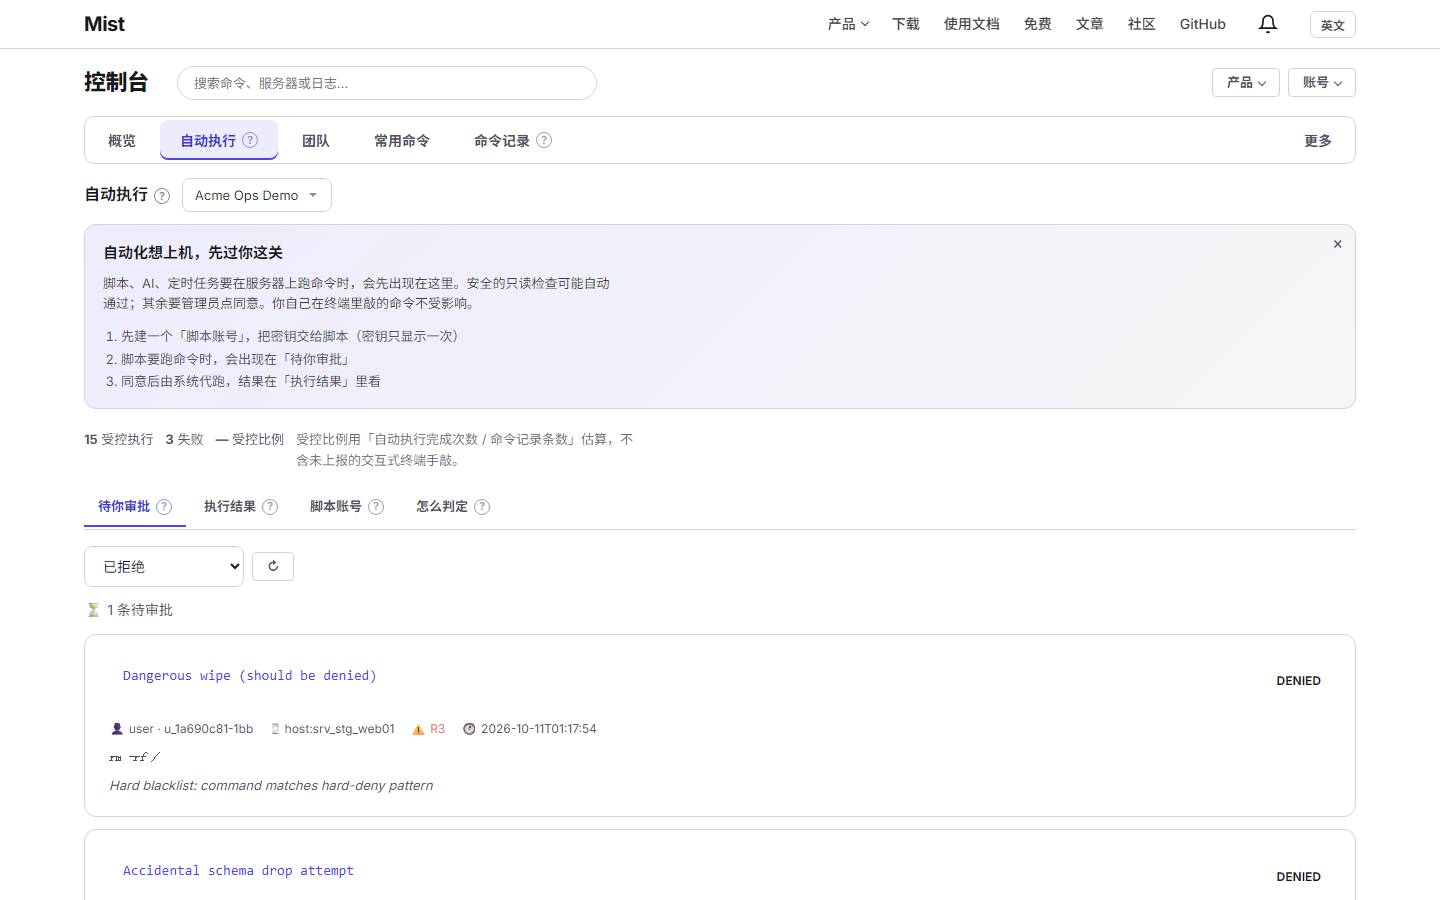Click DENIED badge on schema drop card

tap(1299, 877)
